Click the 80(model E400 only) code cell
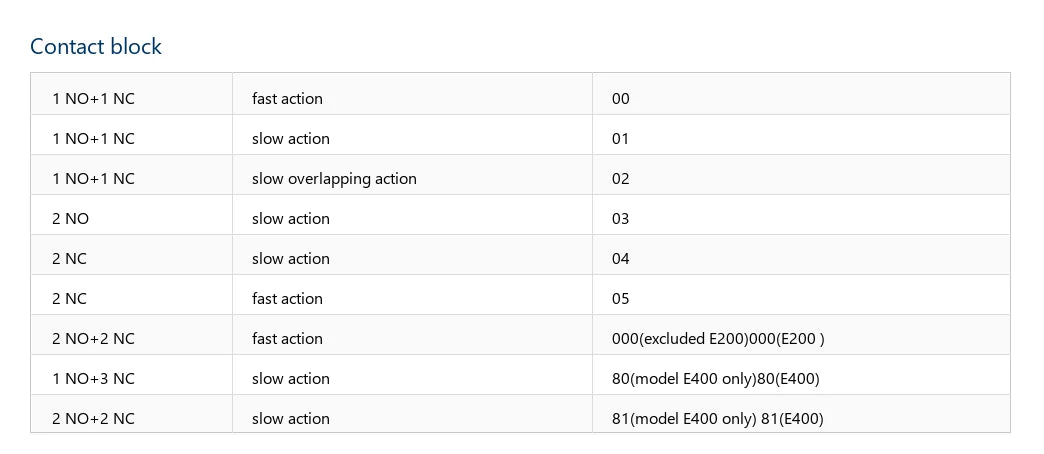1044x454 pixels. pos(801,375)
